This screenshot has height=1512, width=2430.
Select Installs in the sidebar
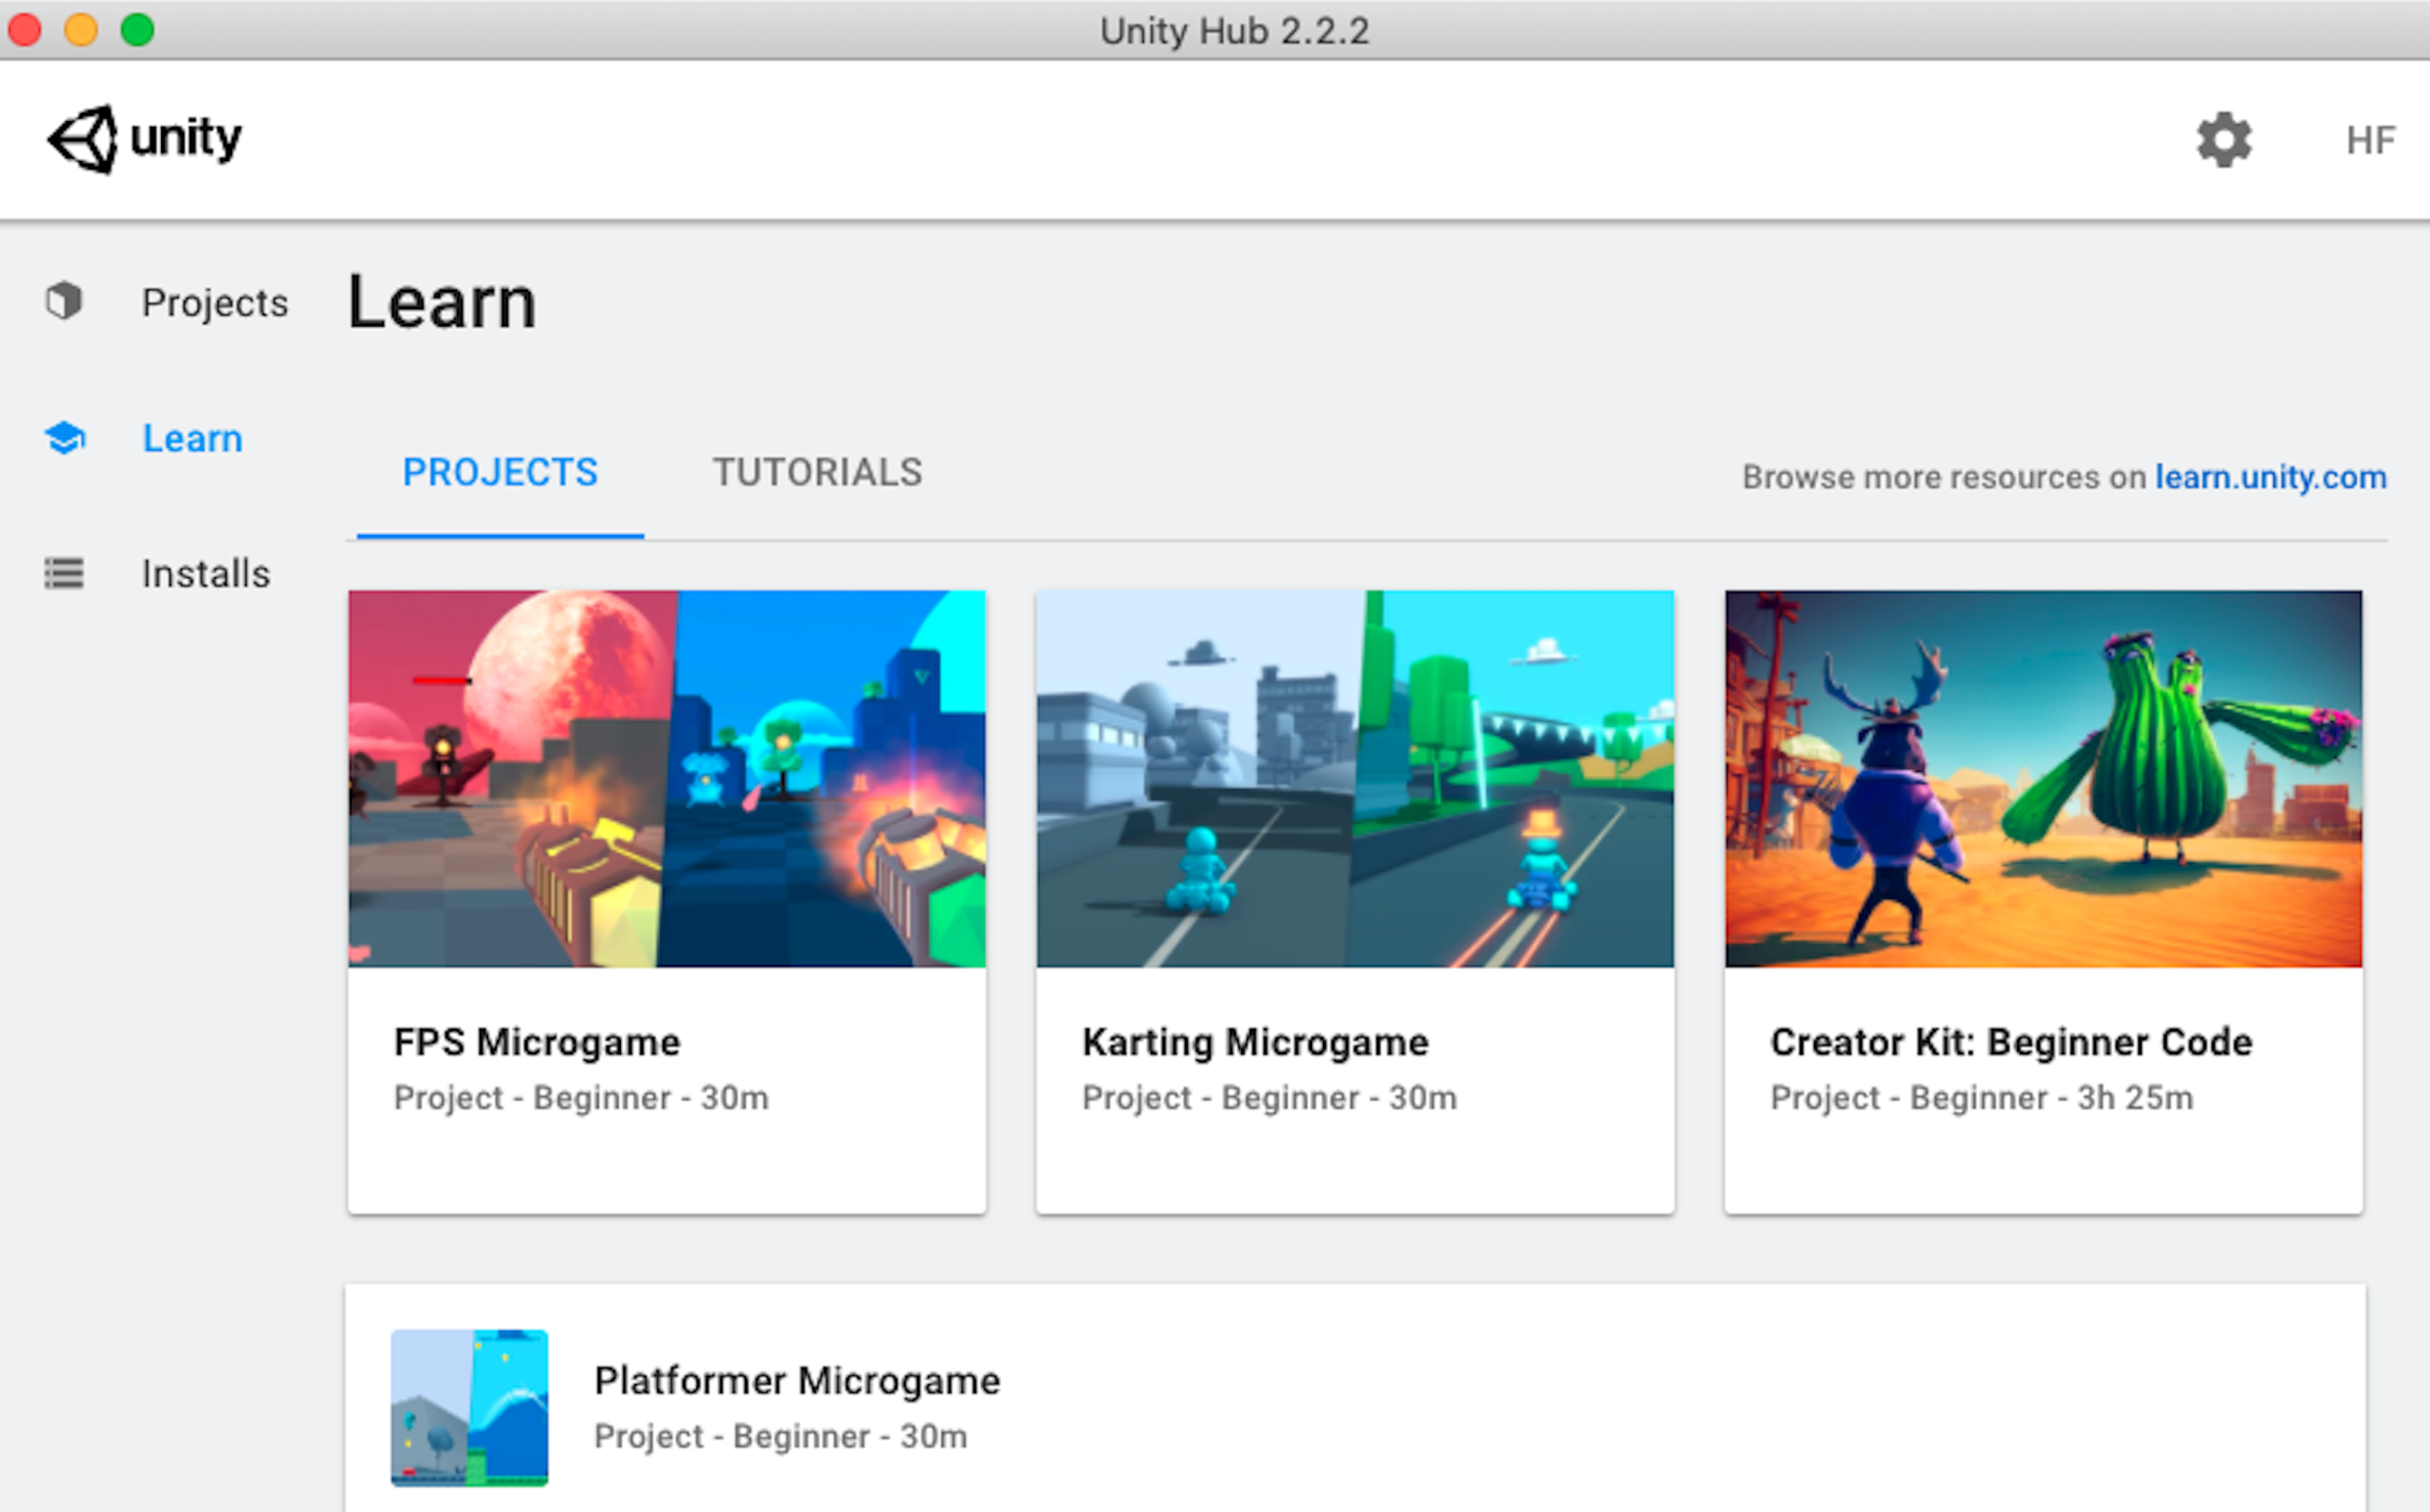[x=206, y=574]
